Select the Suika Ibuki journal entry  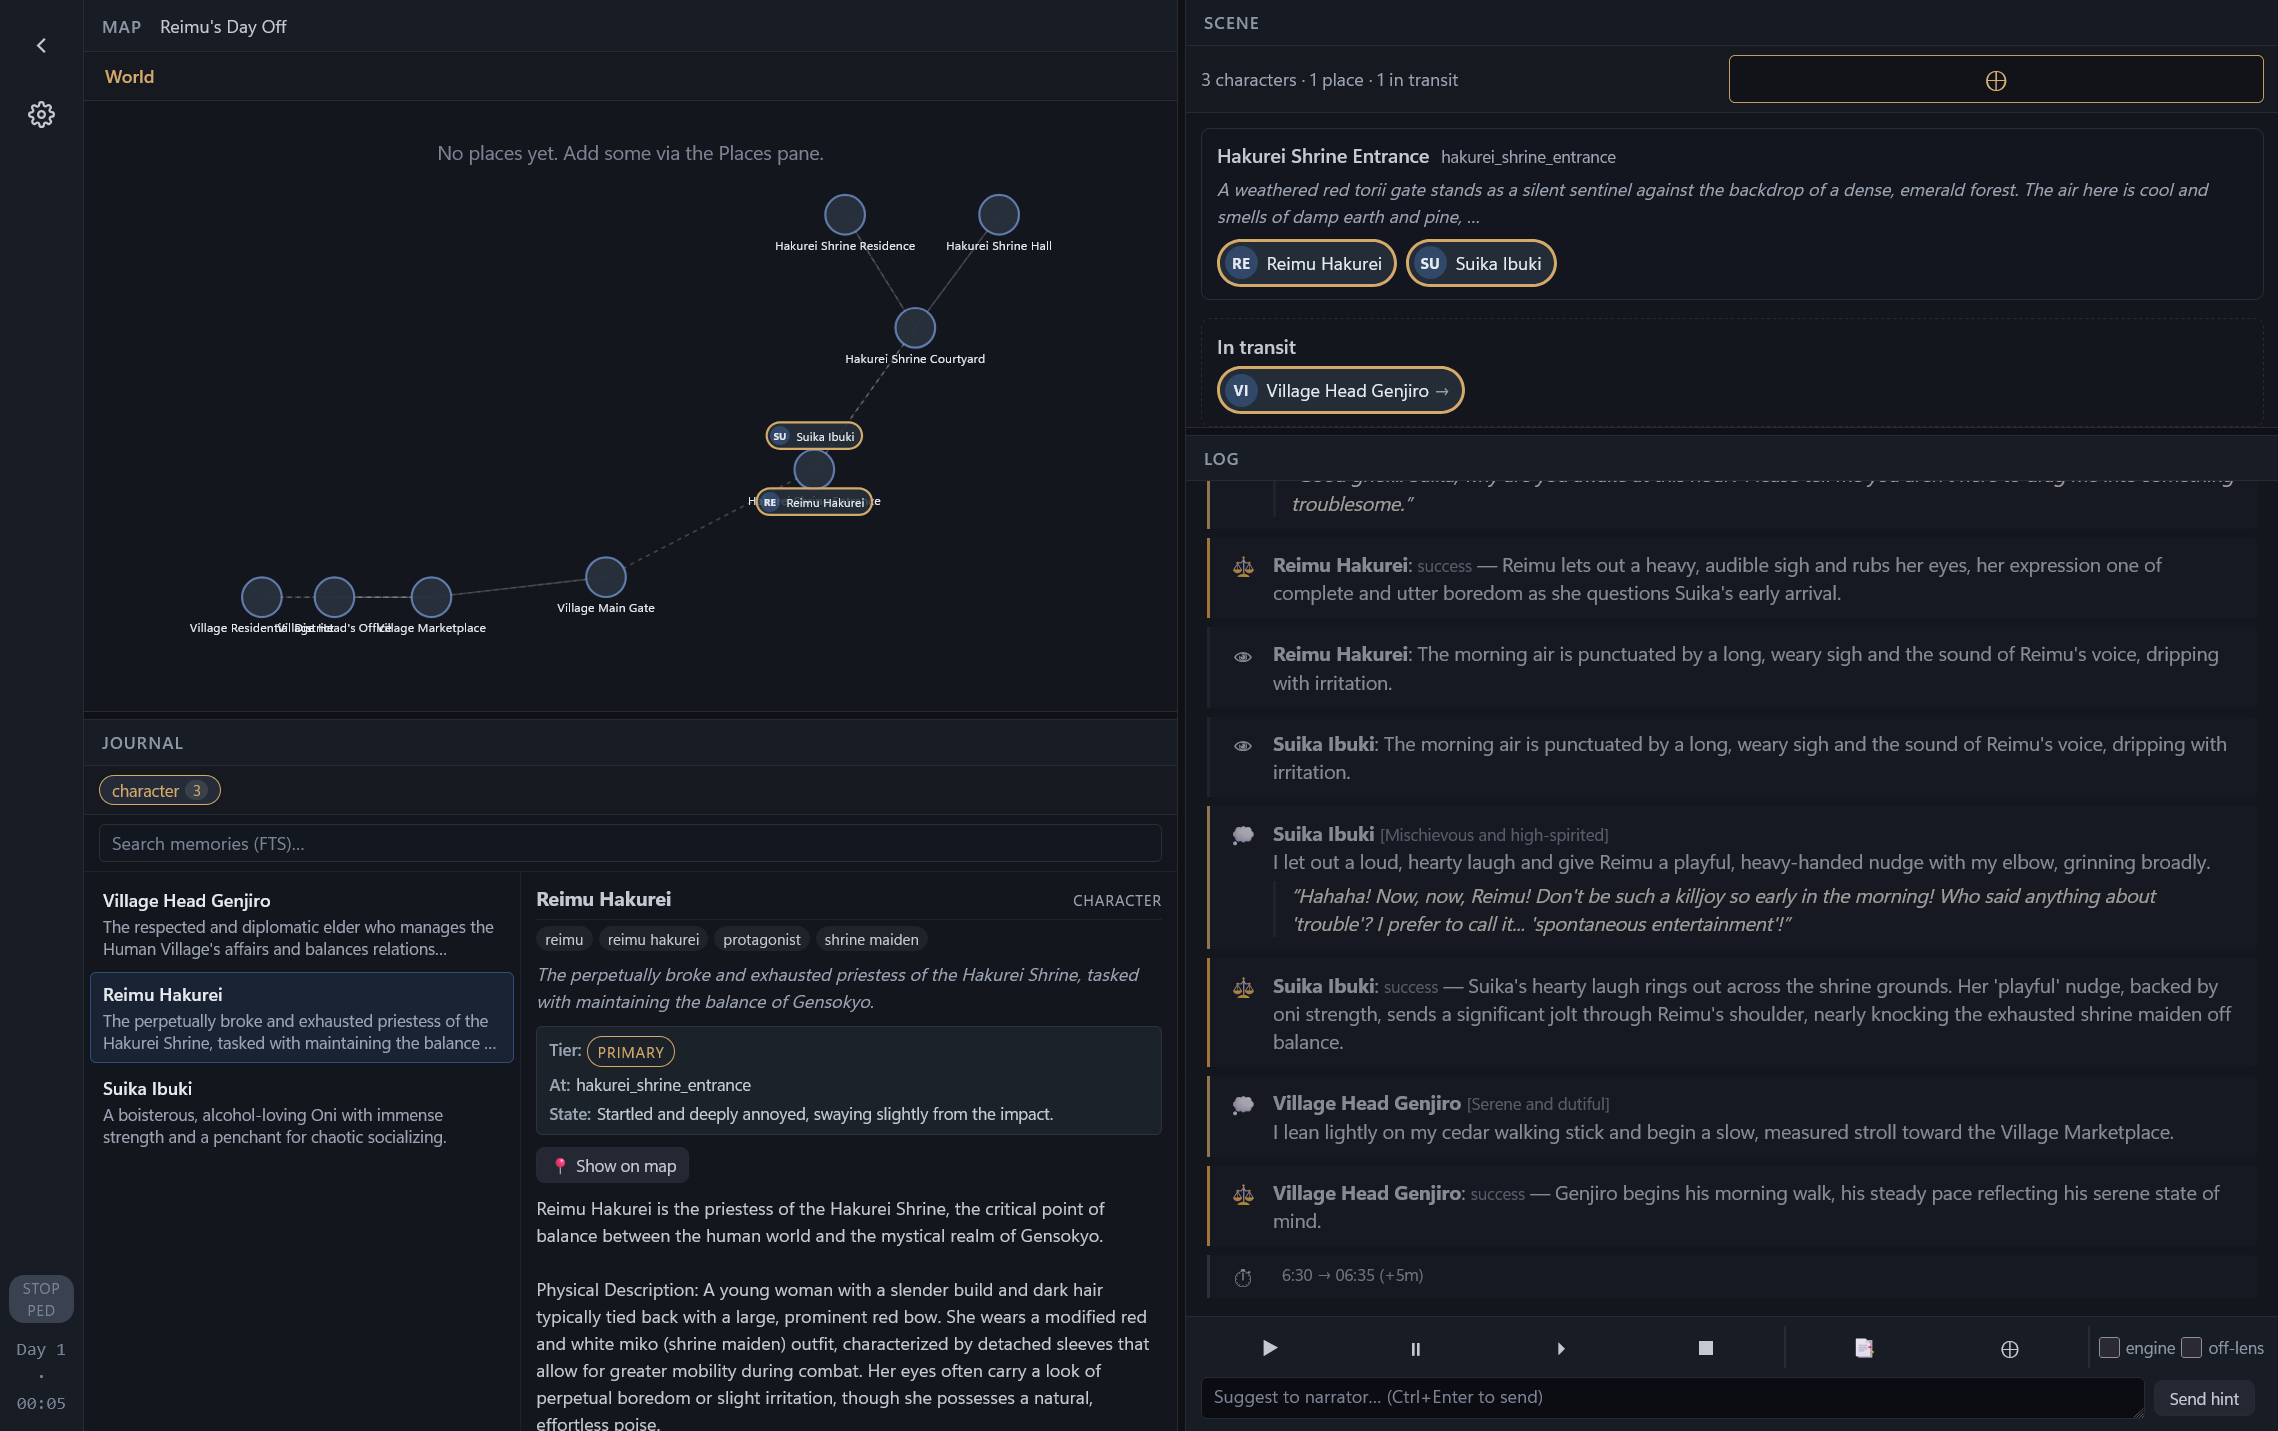point(300,1112)
